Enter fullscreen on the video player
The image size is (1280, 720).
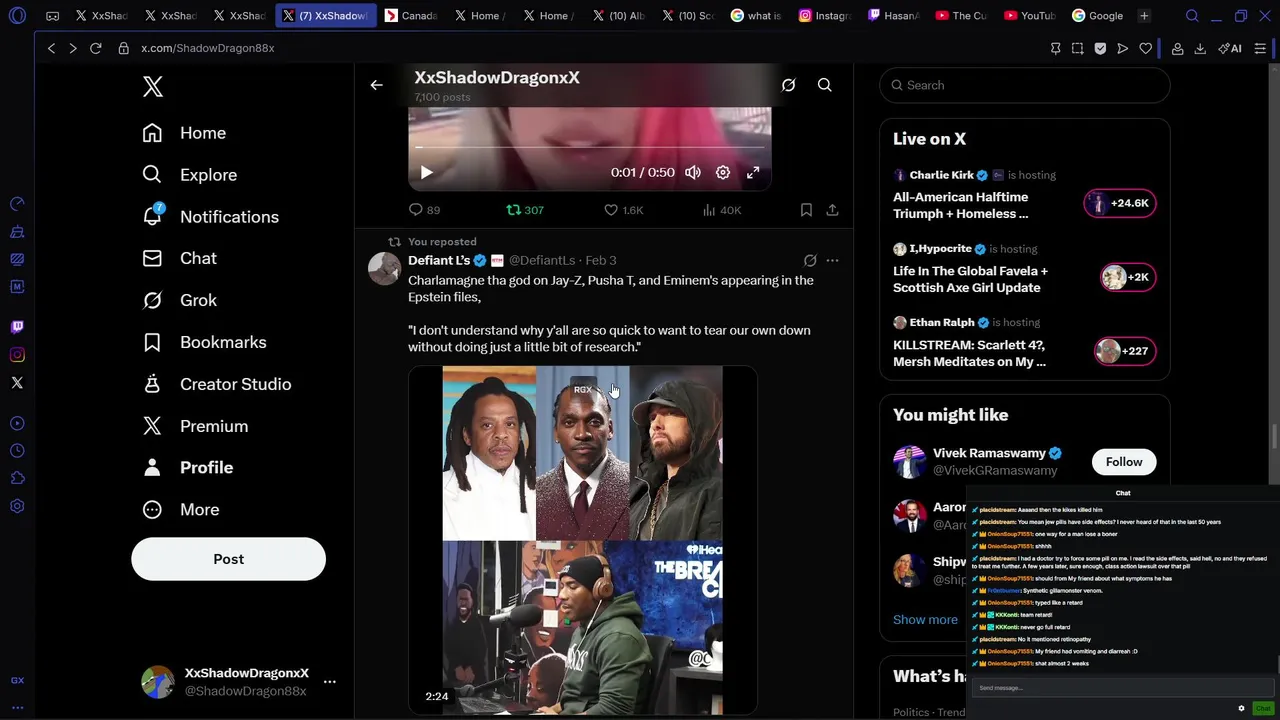753,172
